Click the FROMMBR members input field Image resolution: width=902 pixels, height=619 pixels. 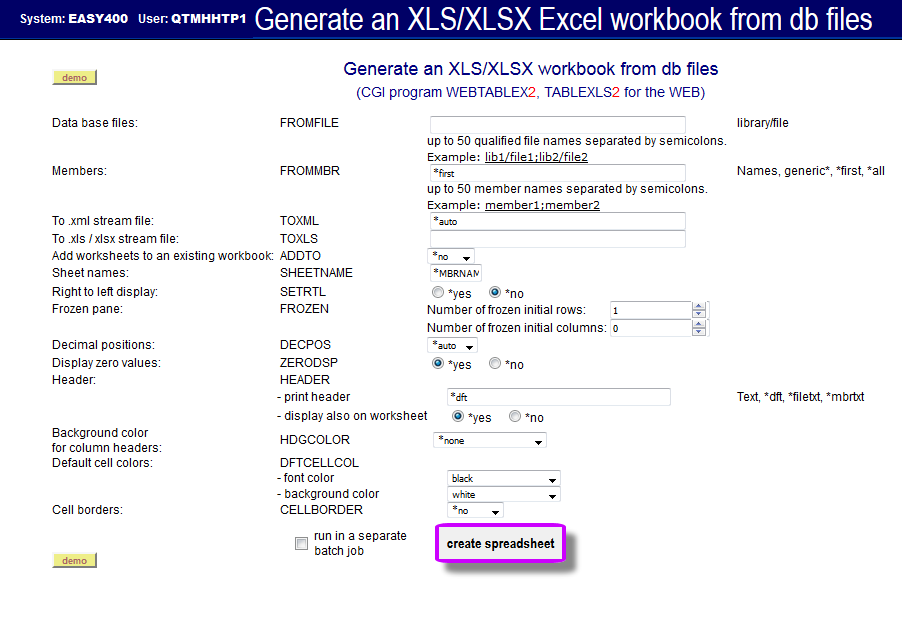click(x=557, y=173)
